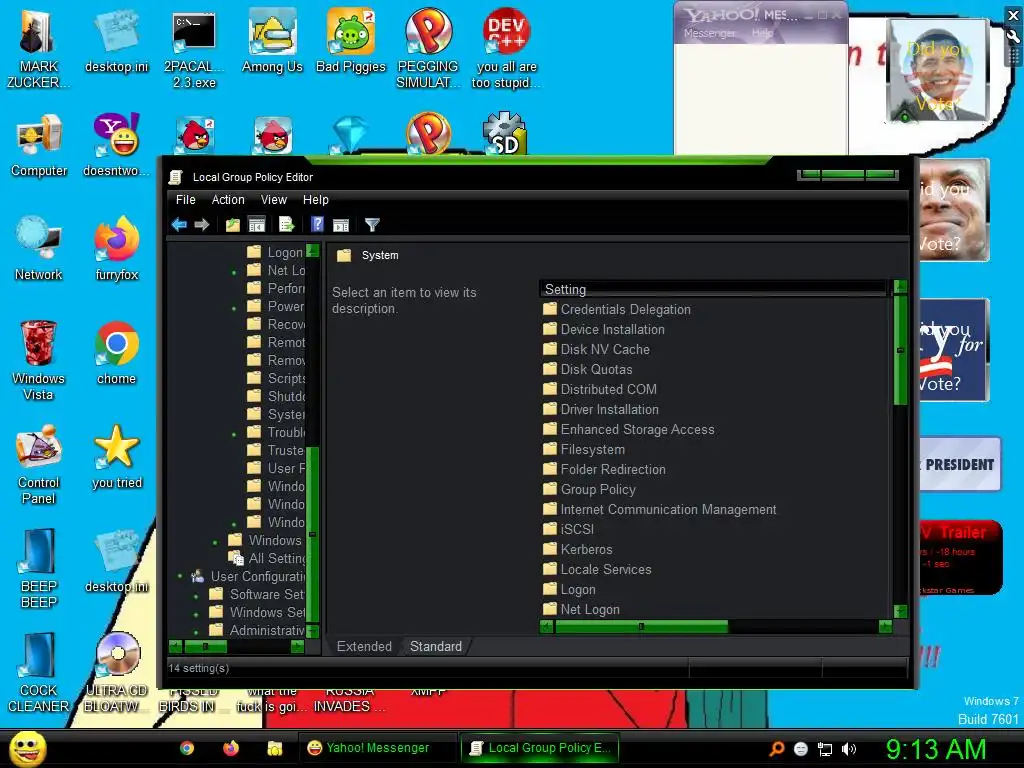Select the Credentials Delegation folder

point(617,310)
